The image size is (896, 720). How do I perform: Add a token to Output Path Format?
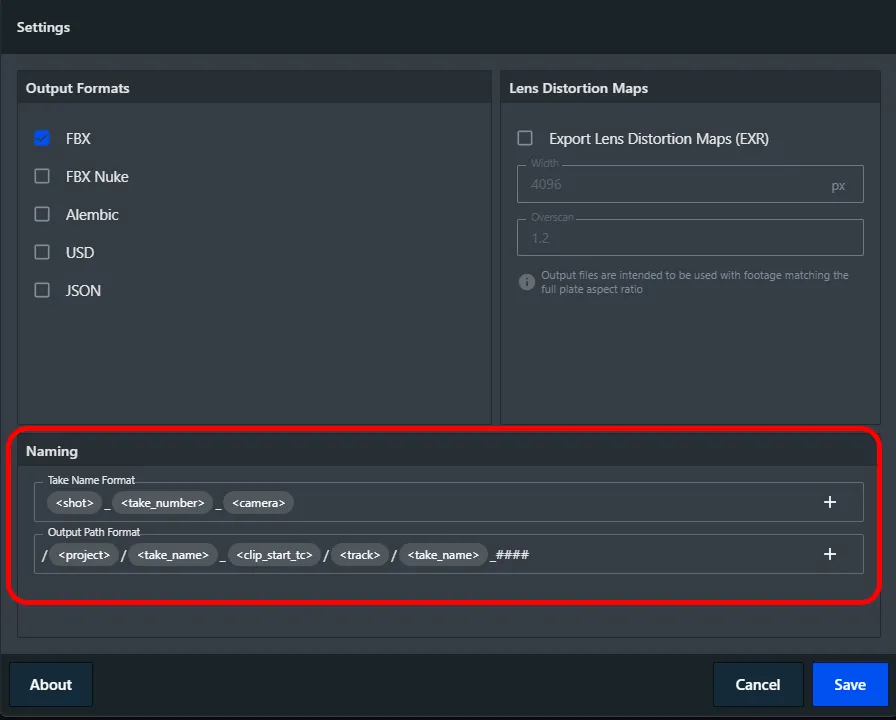click(x=830, y=554)
